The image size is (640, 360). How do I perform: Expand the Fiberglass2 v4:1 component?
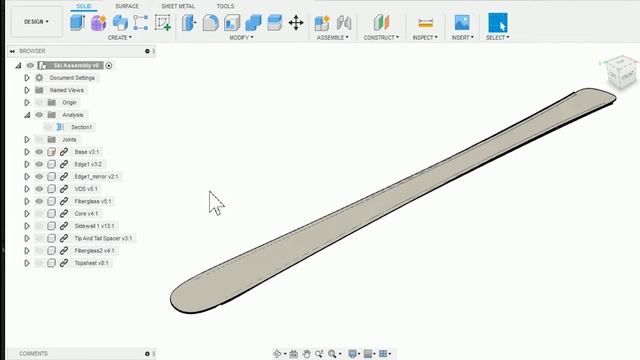coord(27,251)
